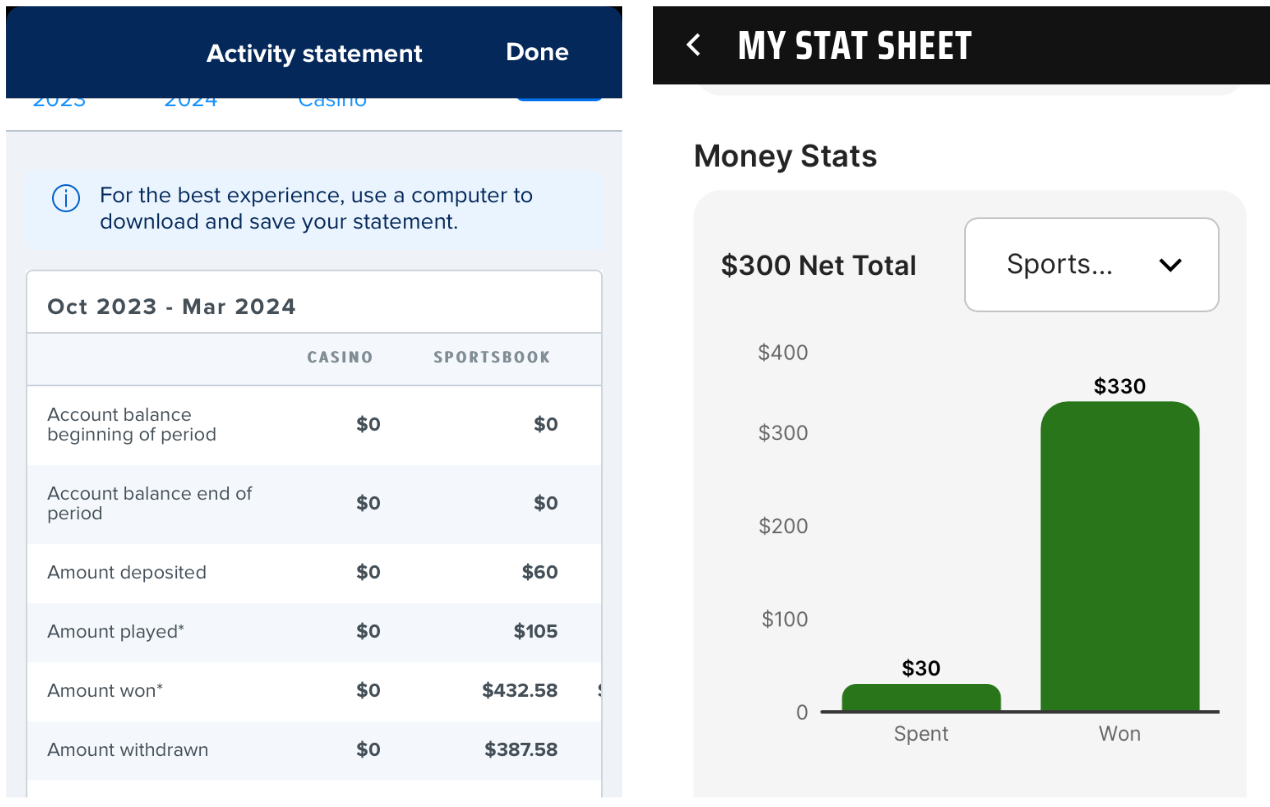Select the partially hidden 2024 tab

(190, 101)
